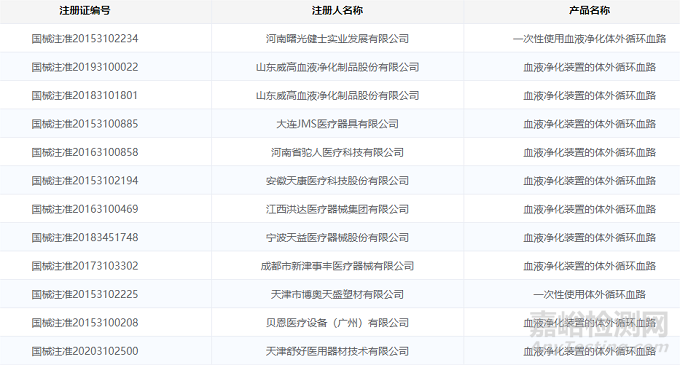
Task: Click the 注册证编号 column header
Action: [85, 10]
